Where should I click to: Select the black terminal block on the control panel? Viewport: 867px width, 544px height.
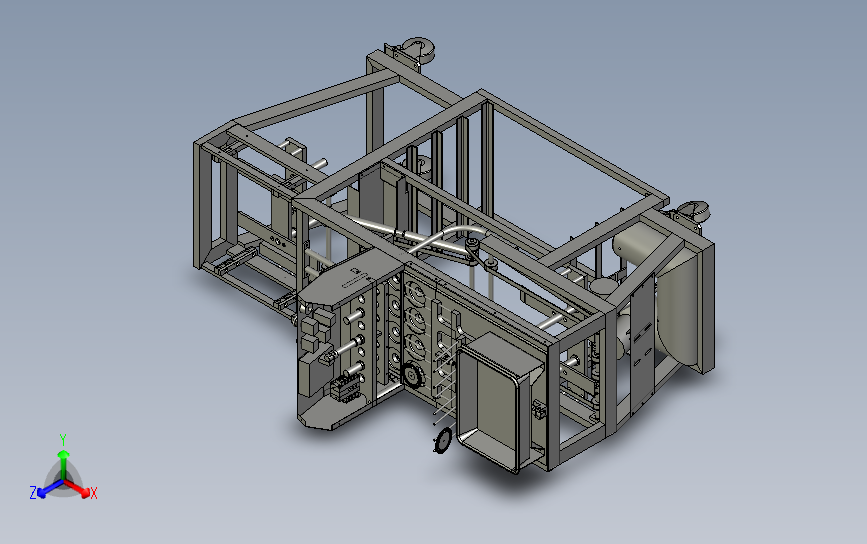coord(346,387)
